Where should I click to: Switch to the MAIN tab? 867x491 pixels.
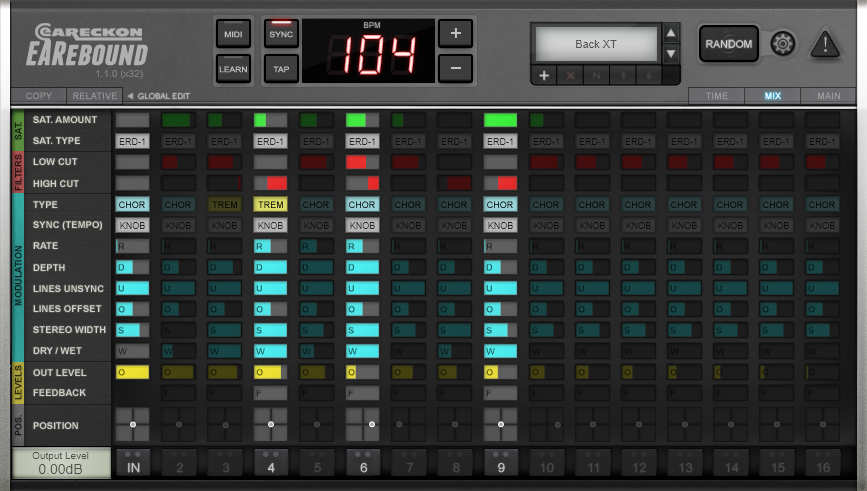click(828, 96)
